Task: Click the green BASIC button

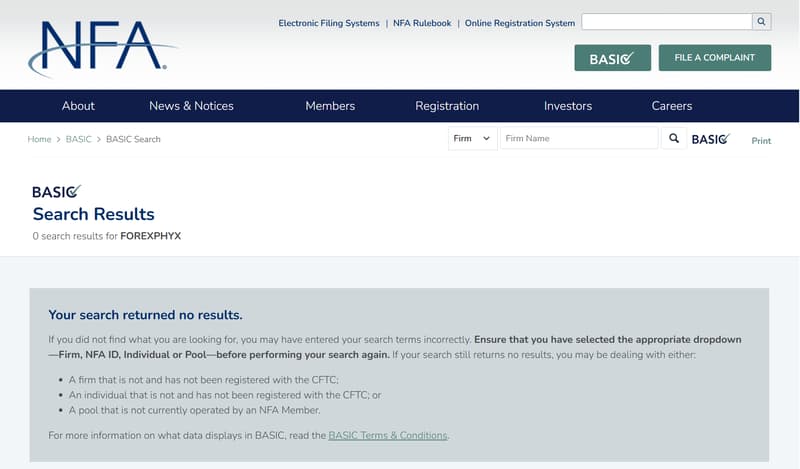Action: click(x=612, y=58)
